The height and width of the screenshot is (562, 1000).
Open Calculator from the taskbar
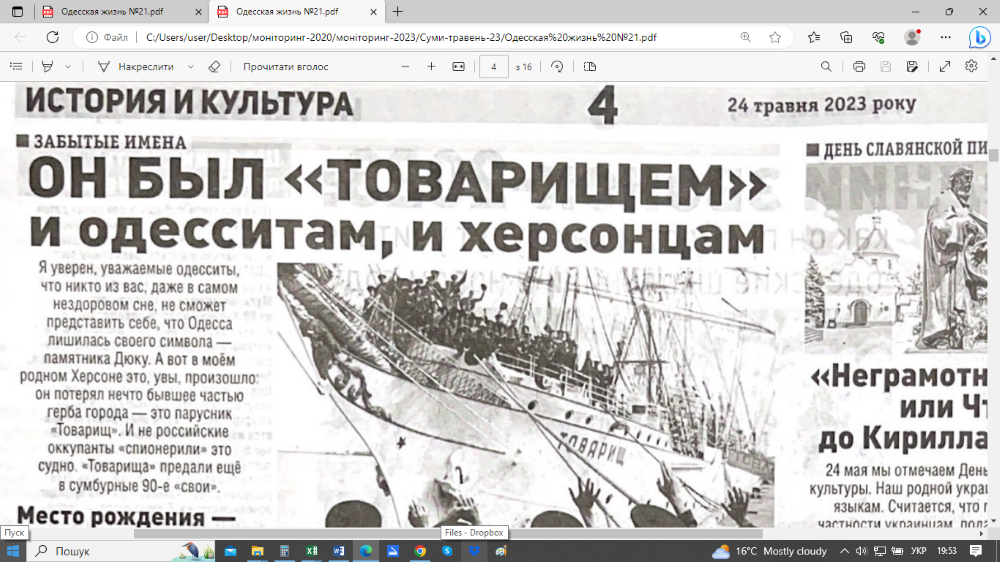point(284,551)
